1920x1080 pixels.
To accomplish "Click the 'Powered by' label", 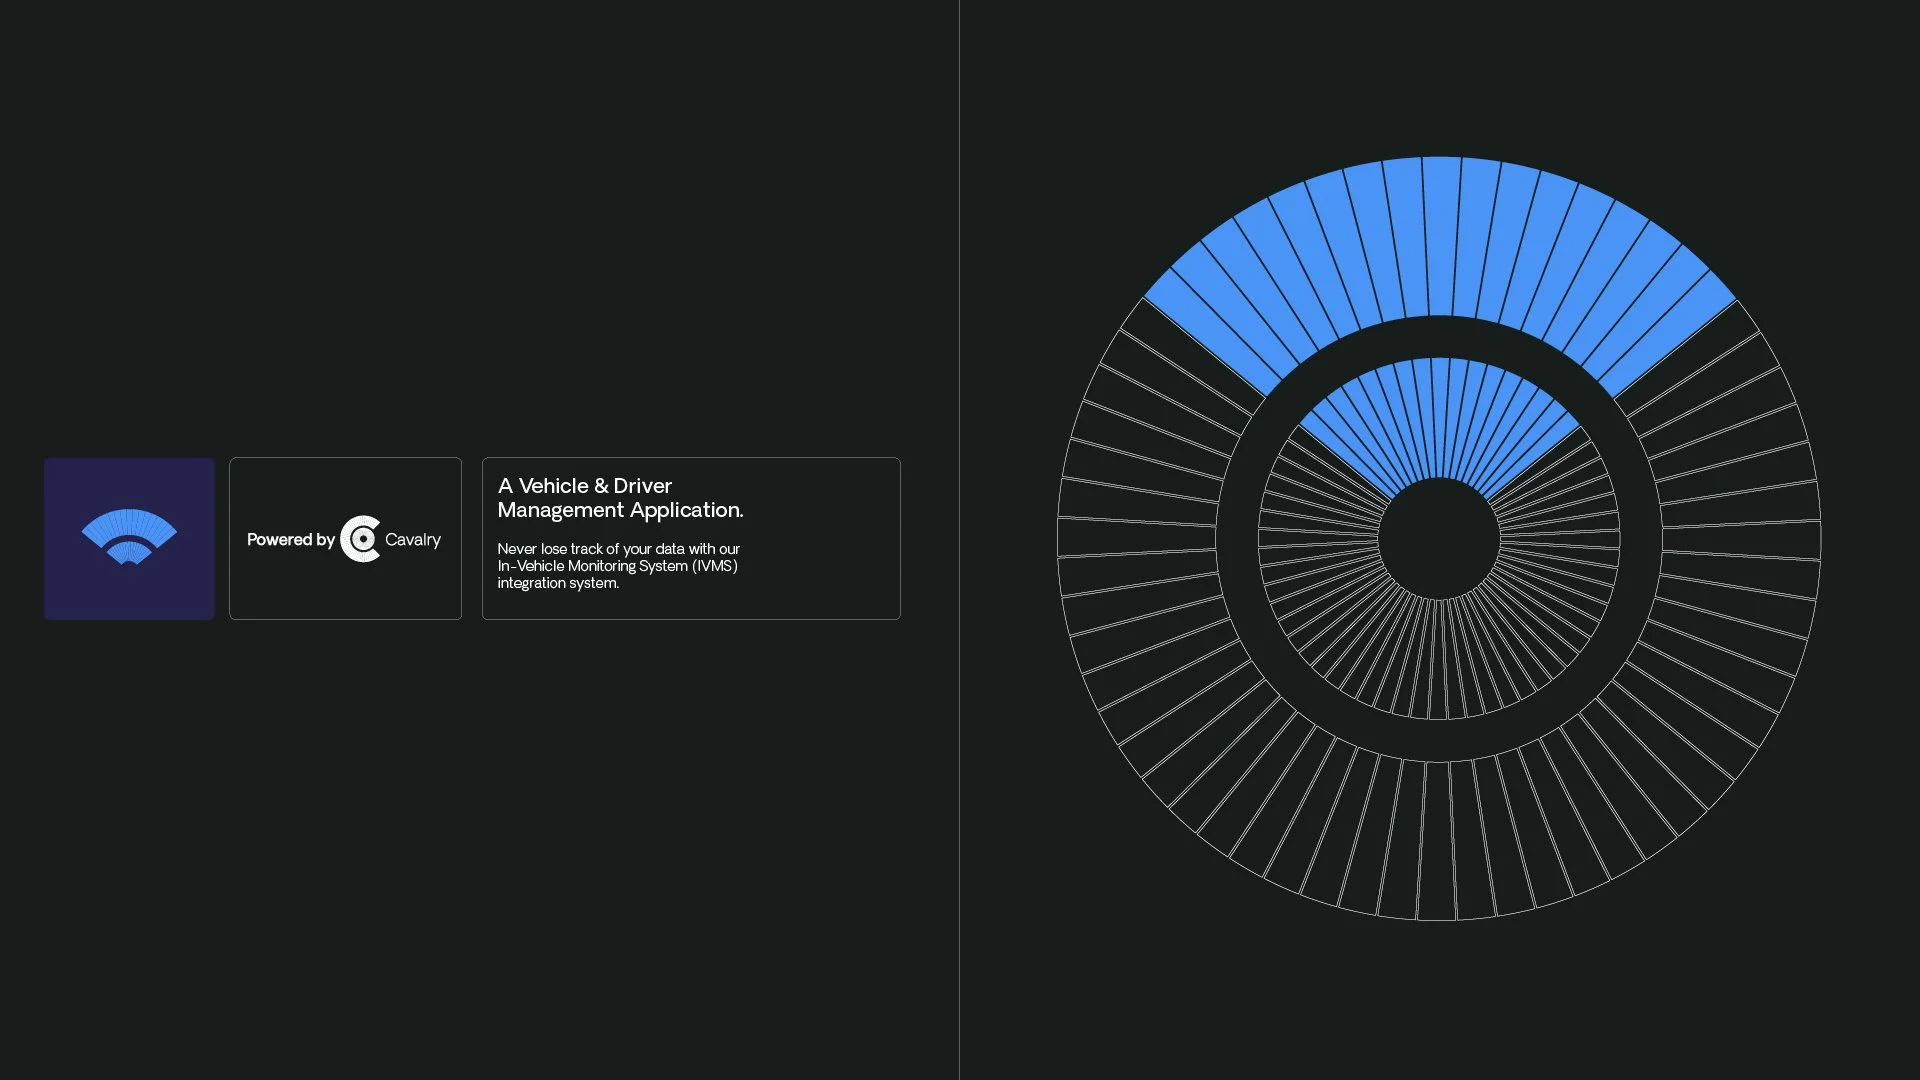I will pos(290,540).
